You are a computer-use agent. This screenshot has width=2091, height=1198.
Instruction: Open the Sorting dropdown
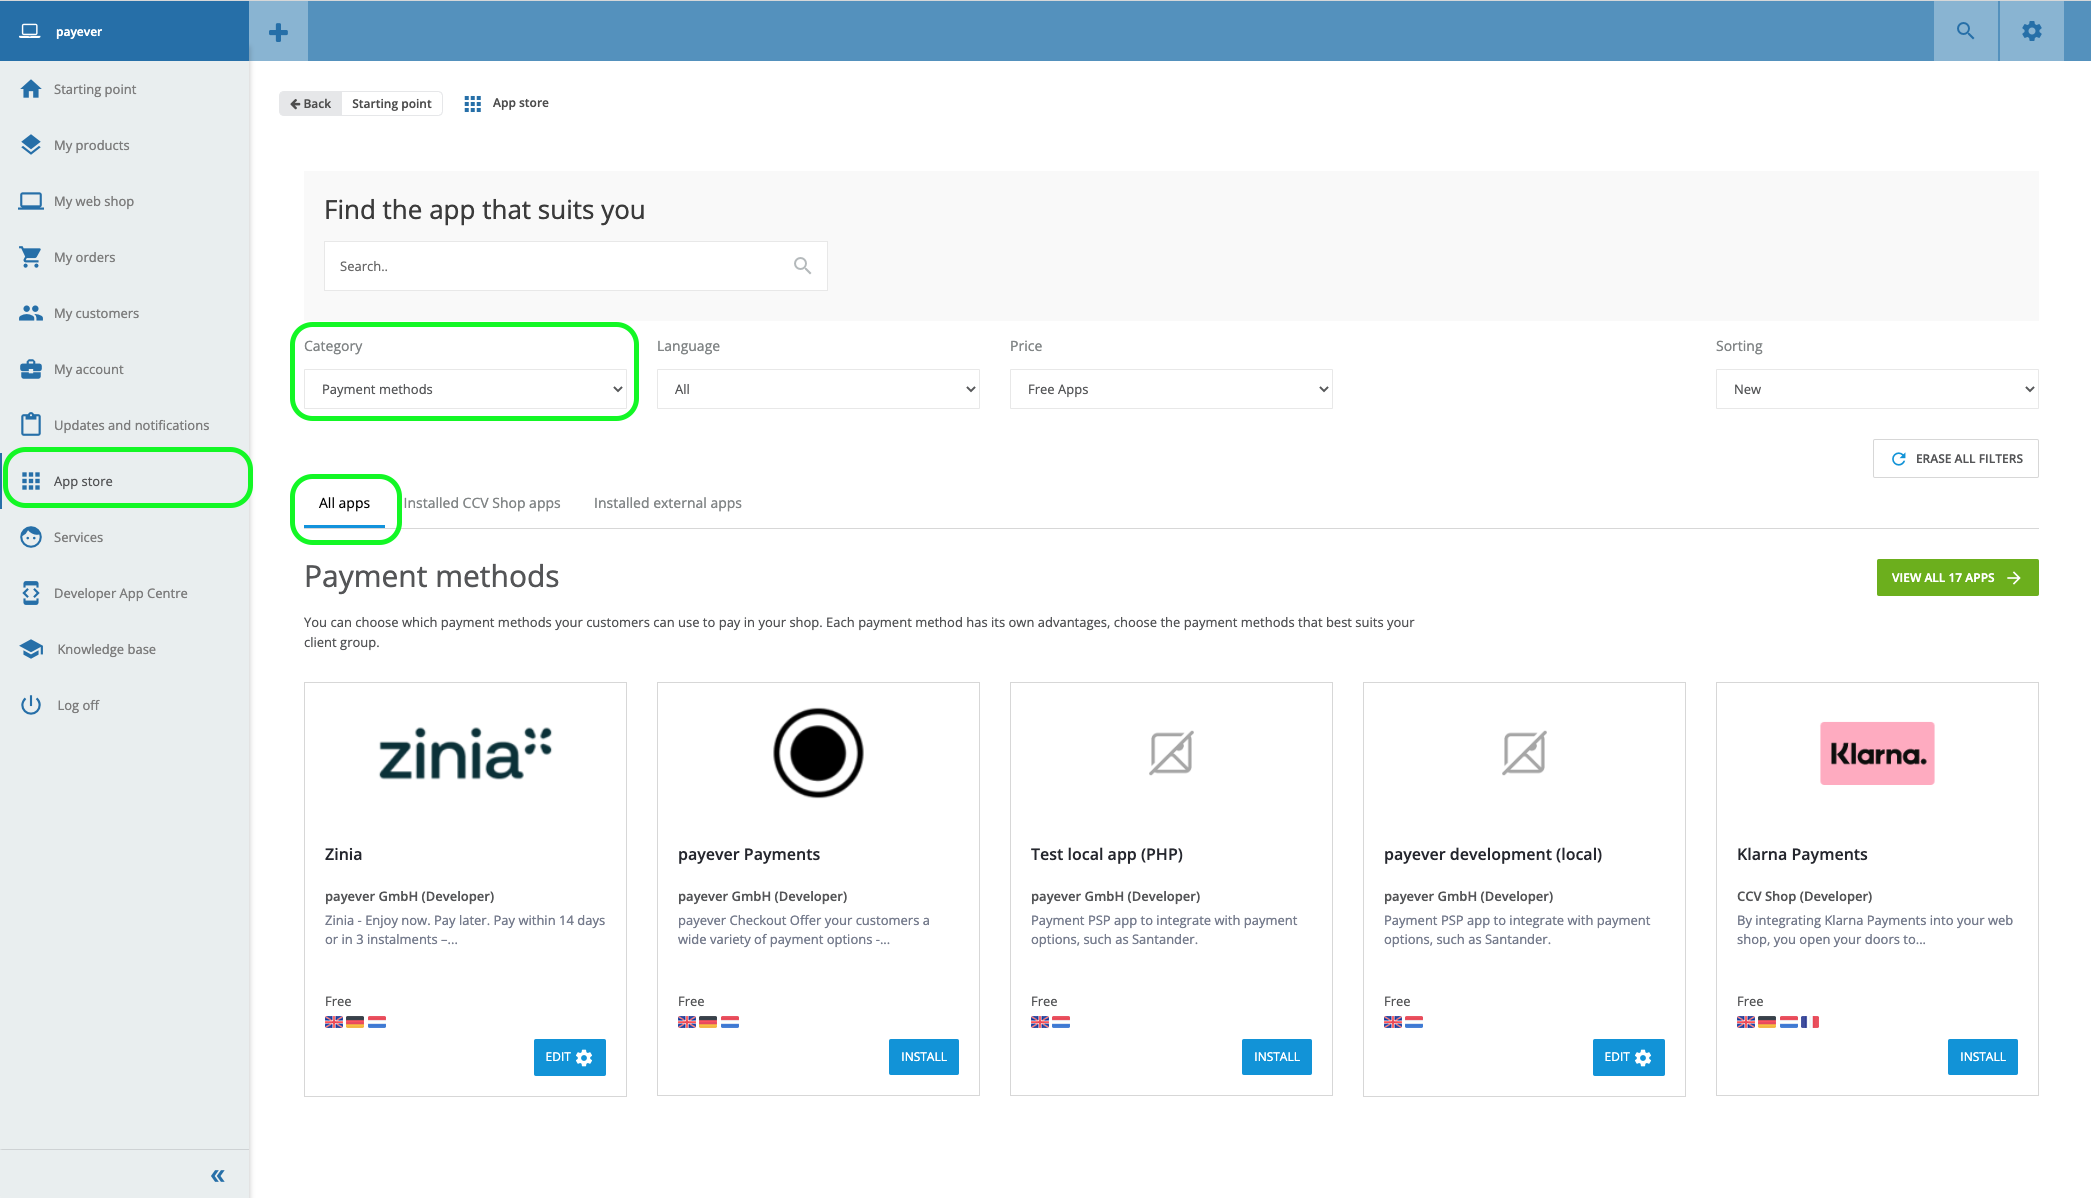click(x=1877, y=389)
